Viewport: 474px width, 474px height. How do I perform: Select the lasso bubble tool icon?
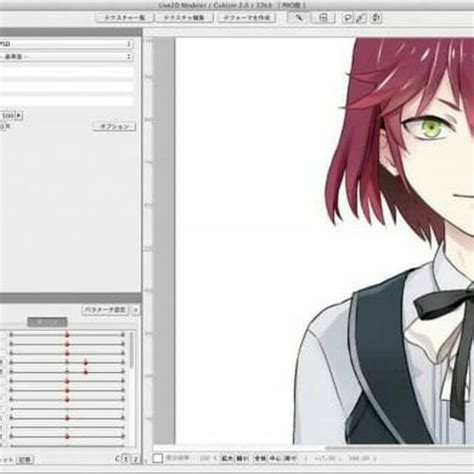pos(347,18)
